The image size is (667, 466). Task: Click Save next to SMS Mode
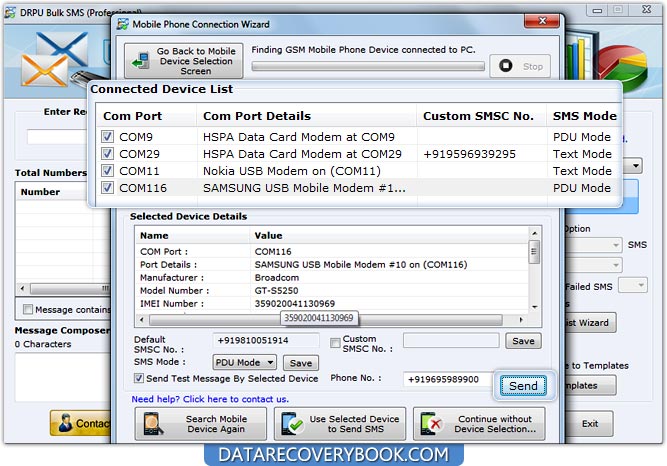point(301,363)
